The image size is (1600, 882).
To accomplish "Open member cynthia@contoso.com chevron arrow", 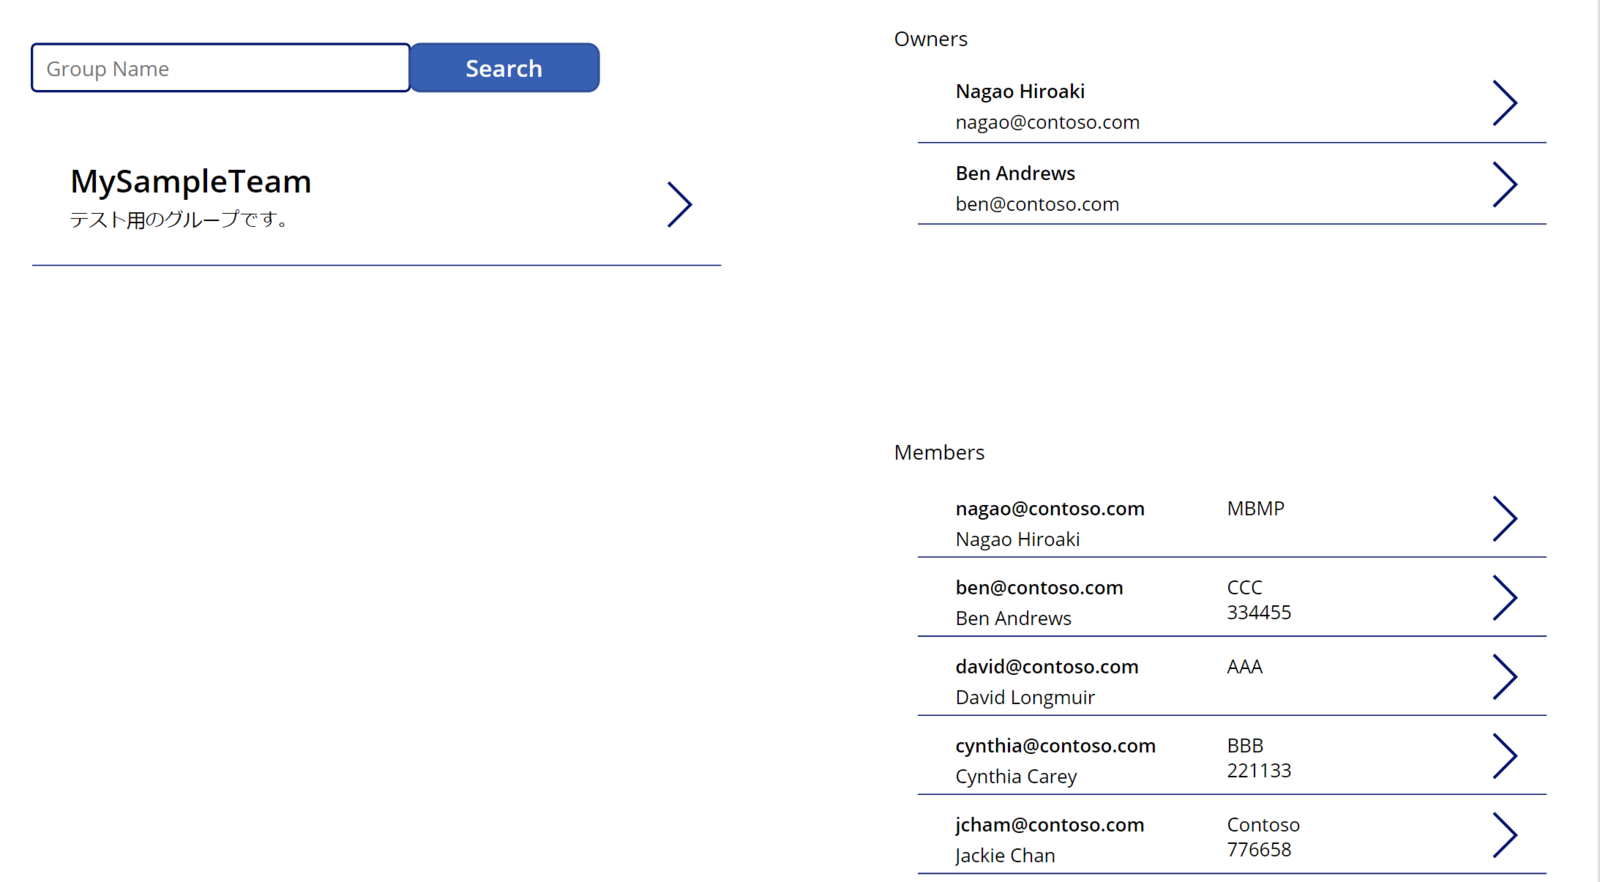I will [1505, 756].
